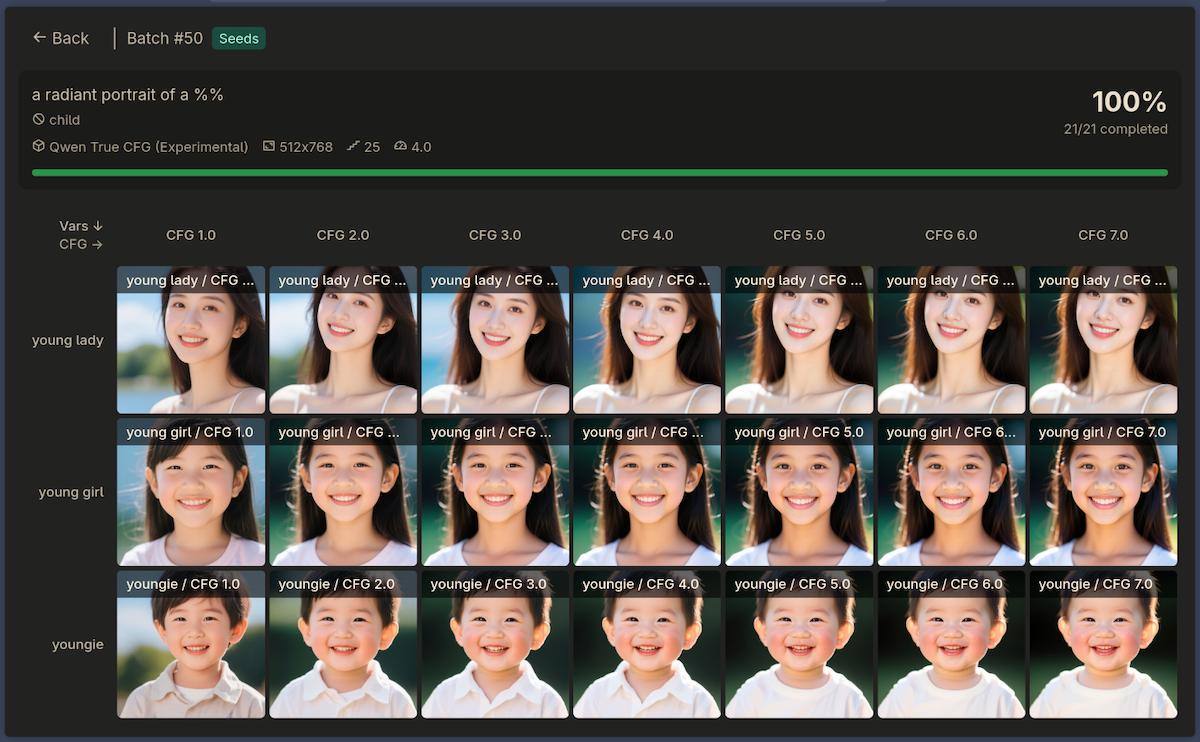Click the young girl row label

[70, 492]
